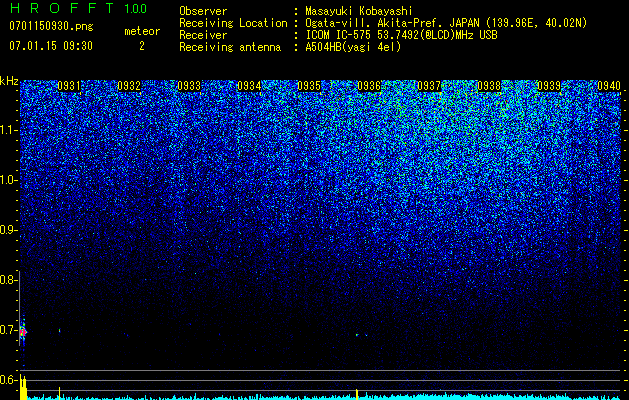Click the HROFFT 1.0.0 title text

78,8
